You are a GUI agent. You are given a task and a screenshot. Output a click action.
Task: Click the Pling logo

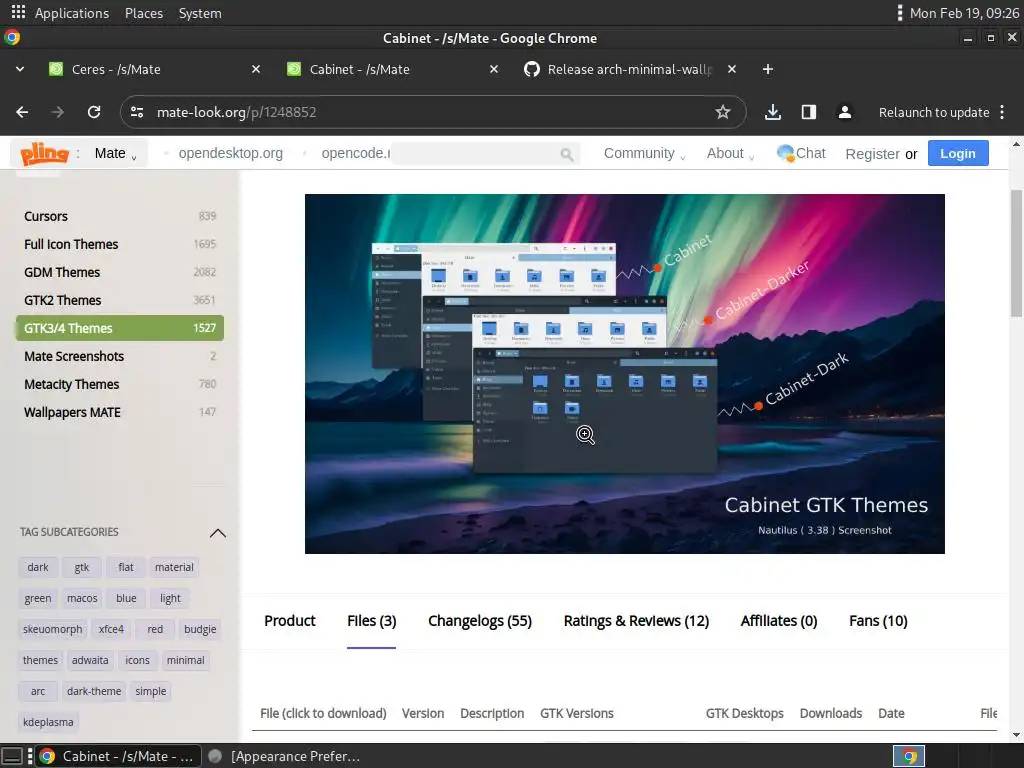44,154
